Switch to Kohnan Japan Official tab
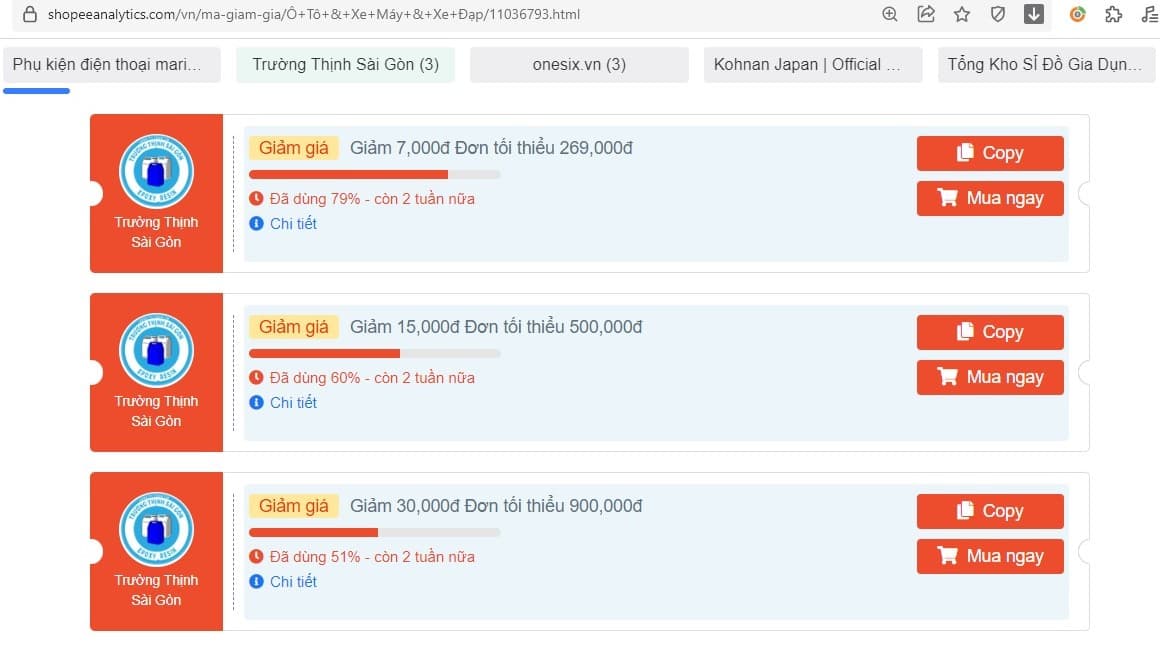1160x646 pixels. tap(812, 65)
